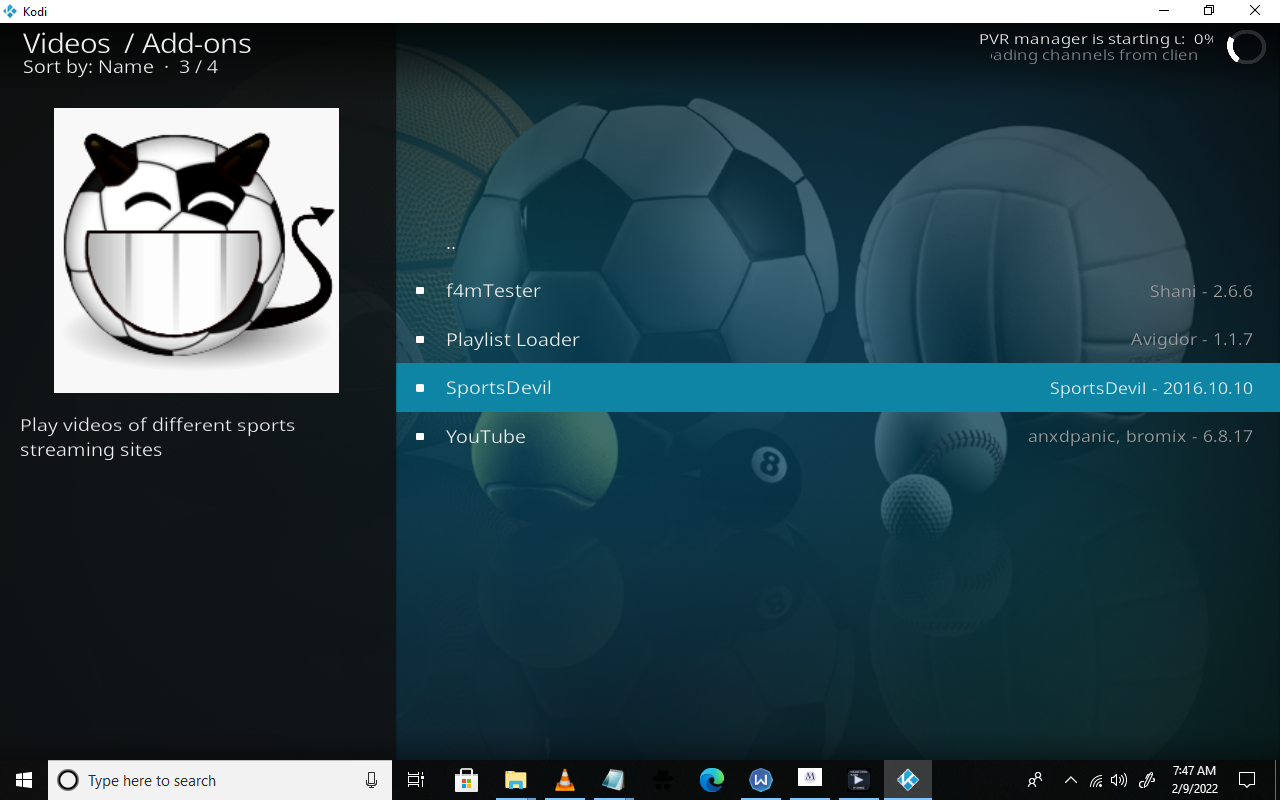Minimize the Kodi window
Viewport: 1280px width, 800px height.
[1164, 11]
